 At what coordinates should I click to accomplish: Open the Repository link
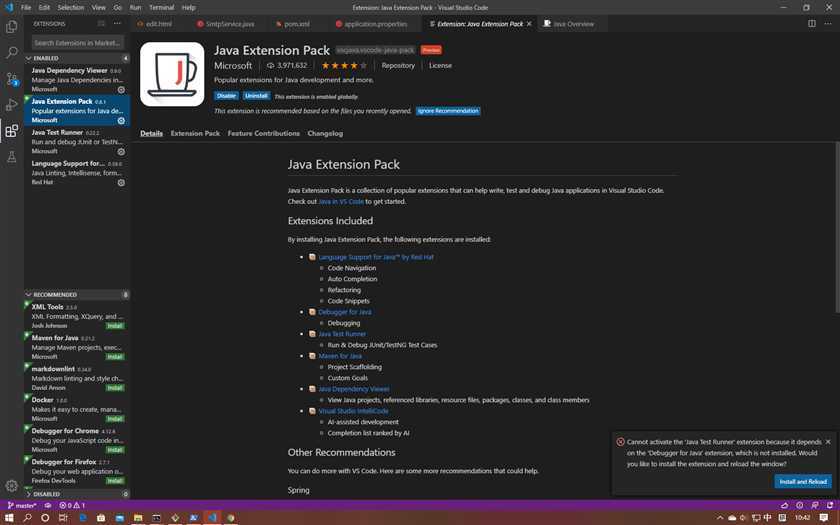tap(398, 65)
